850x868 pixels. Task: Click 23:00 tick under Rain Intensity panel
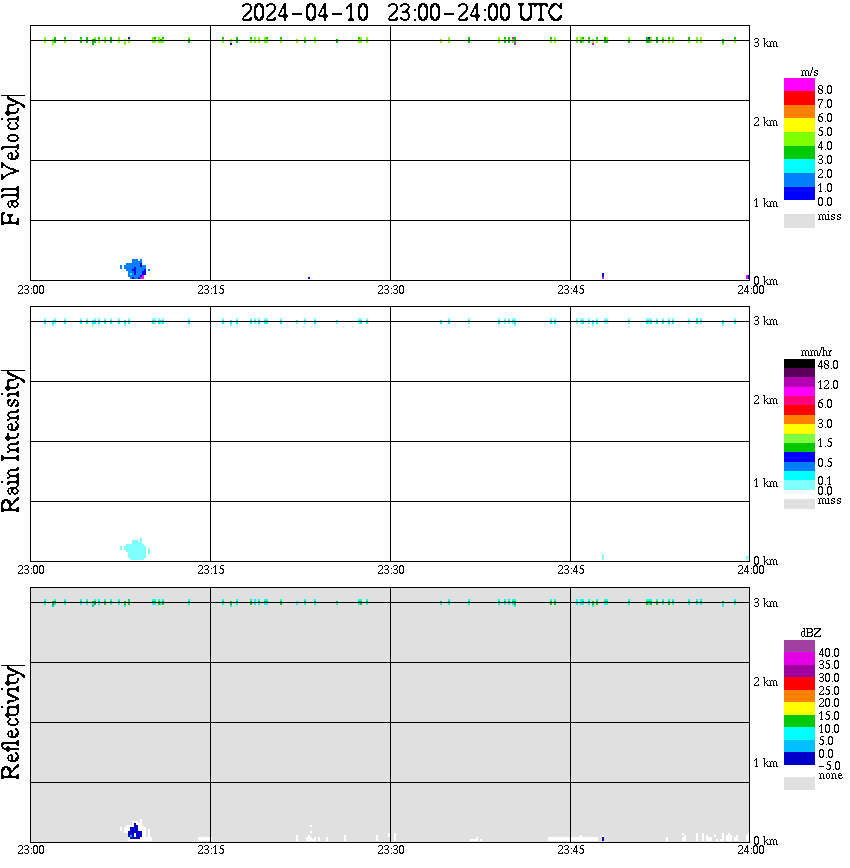click(31, 570)
